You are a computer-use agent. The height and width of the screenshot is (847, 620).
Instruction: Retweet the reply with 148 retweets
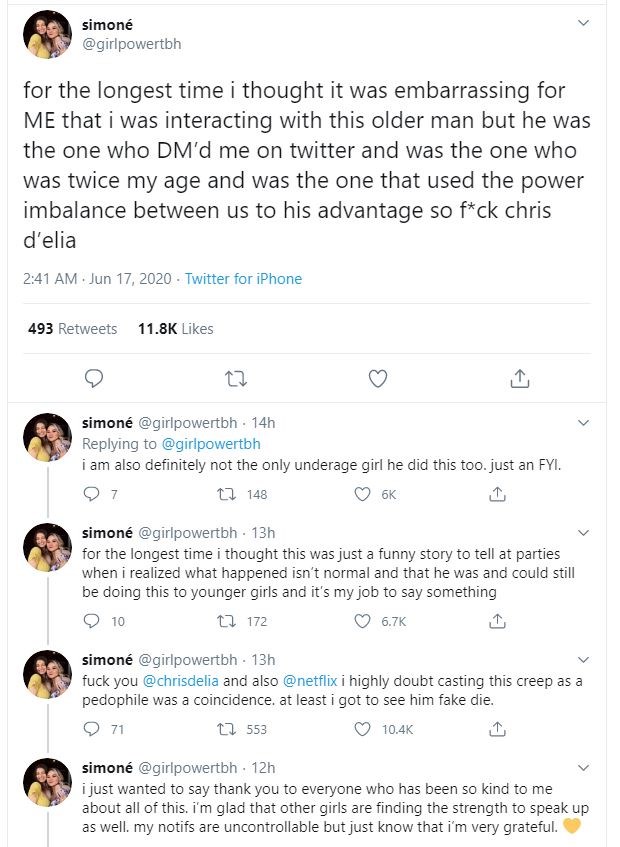coord(226,494)
